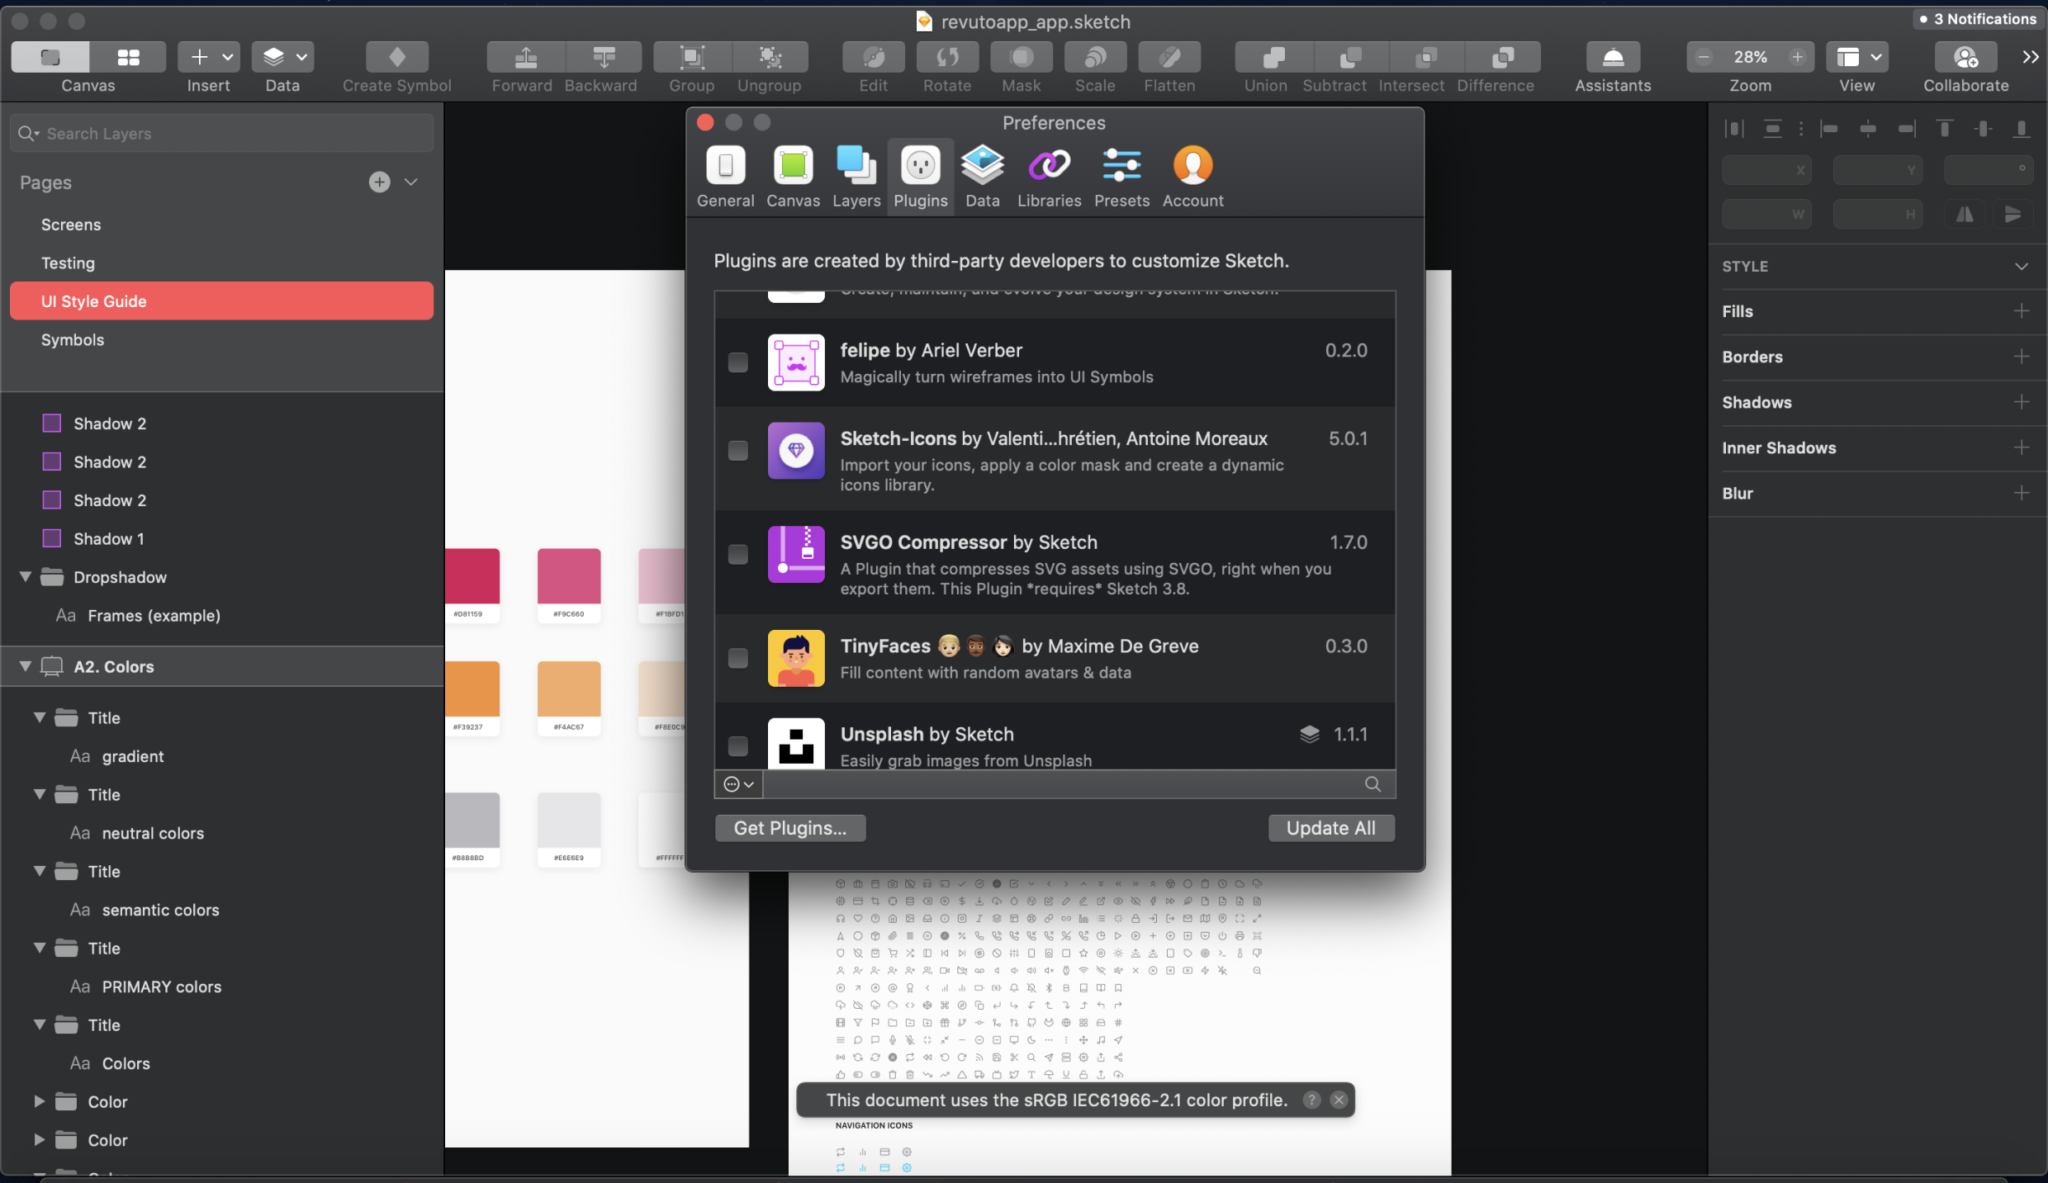This screenshot has height=1183, width=2048.
Task: Dismiss the sRGB color profile notice
Action: point(1338,1100)
